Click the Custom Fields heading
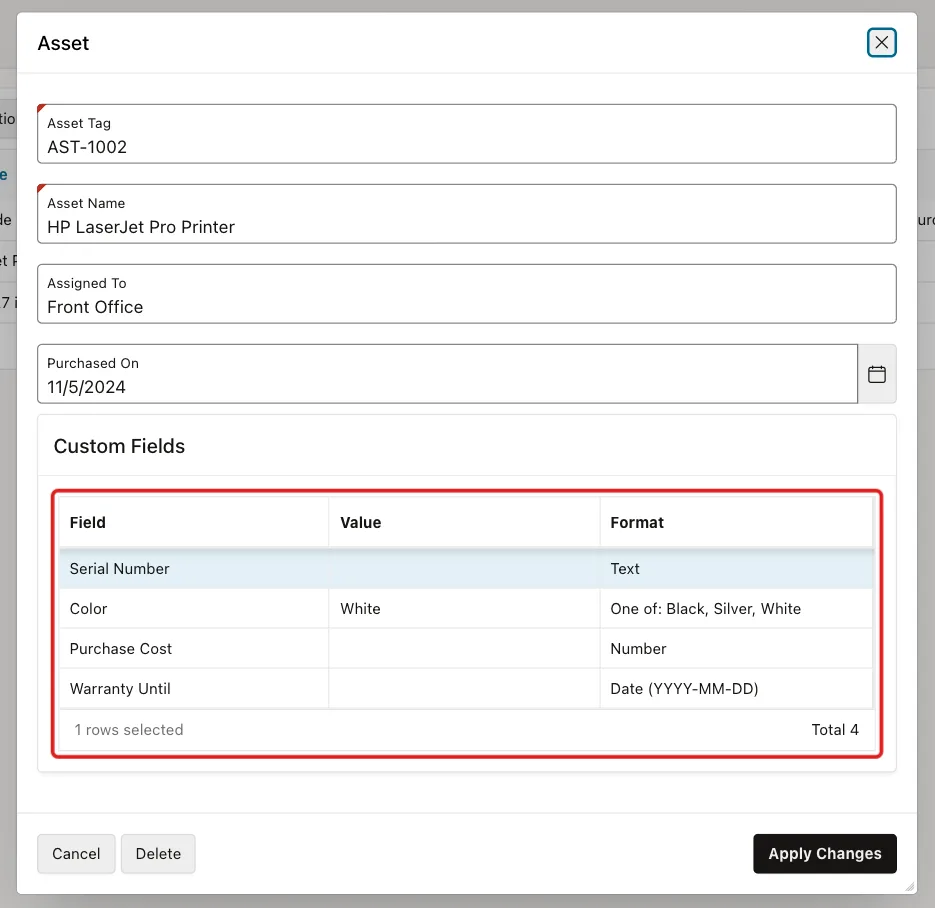 (x=119, y=446)
